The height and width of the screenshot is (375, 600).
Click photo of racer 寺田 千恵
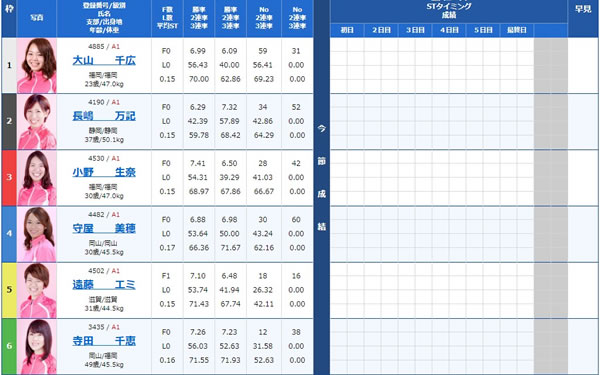pos(37,346)
